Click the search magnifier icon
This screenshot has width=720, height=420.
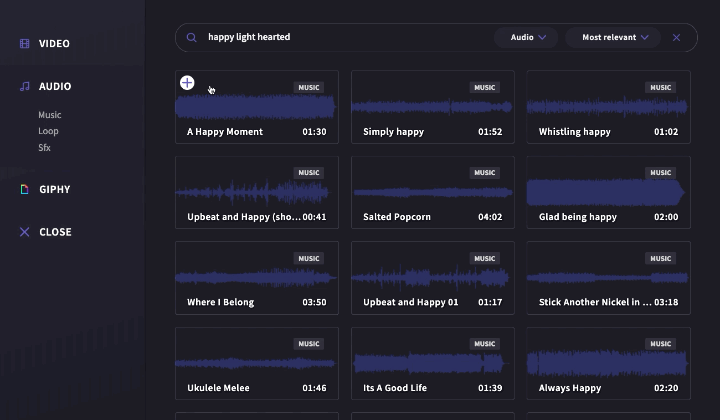point(191,38)
